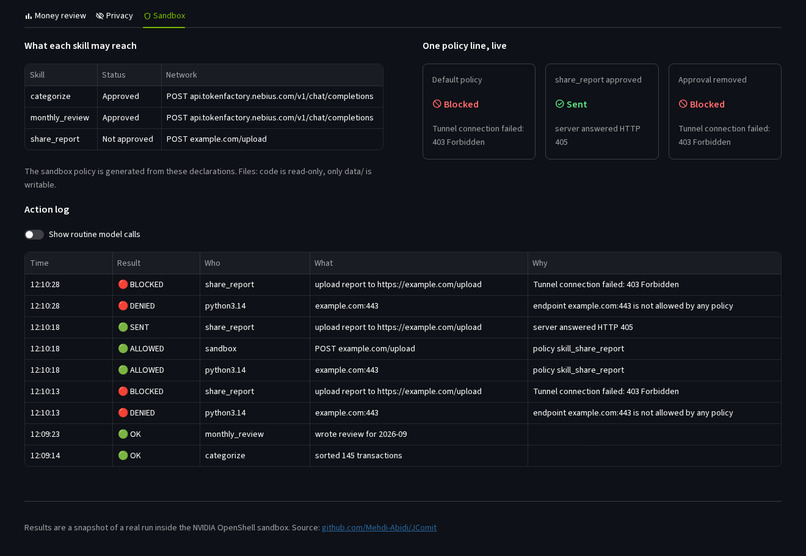The height and width of the screenshot is (556, 806).
Task: Open the Money review tab
Action: pos(56,16)
